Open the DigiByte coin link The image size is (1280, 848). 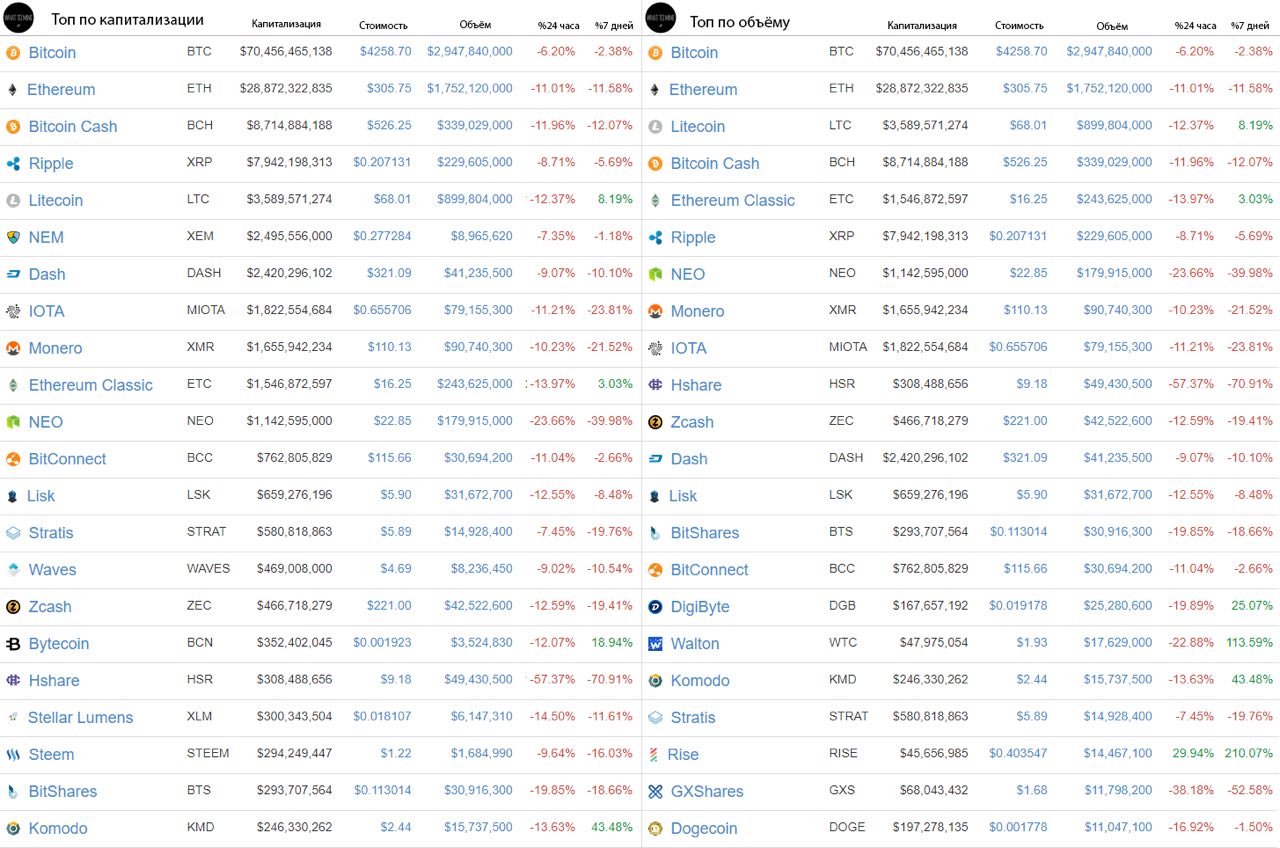(x=700, y=607)
